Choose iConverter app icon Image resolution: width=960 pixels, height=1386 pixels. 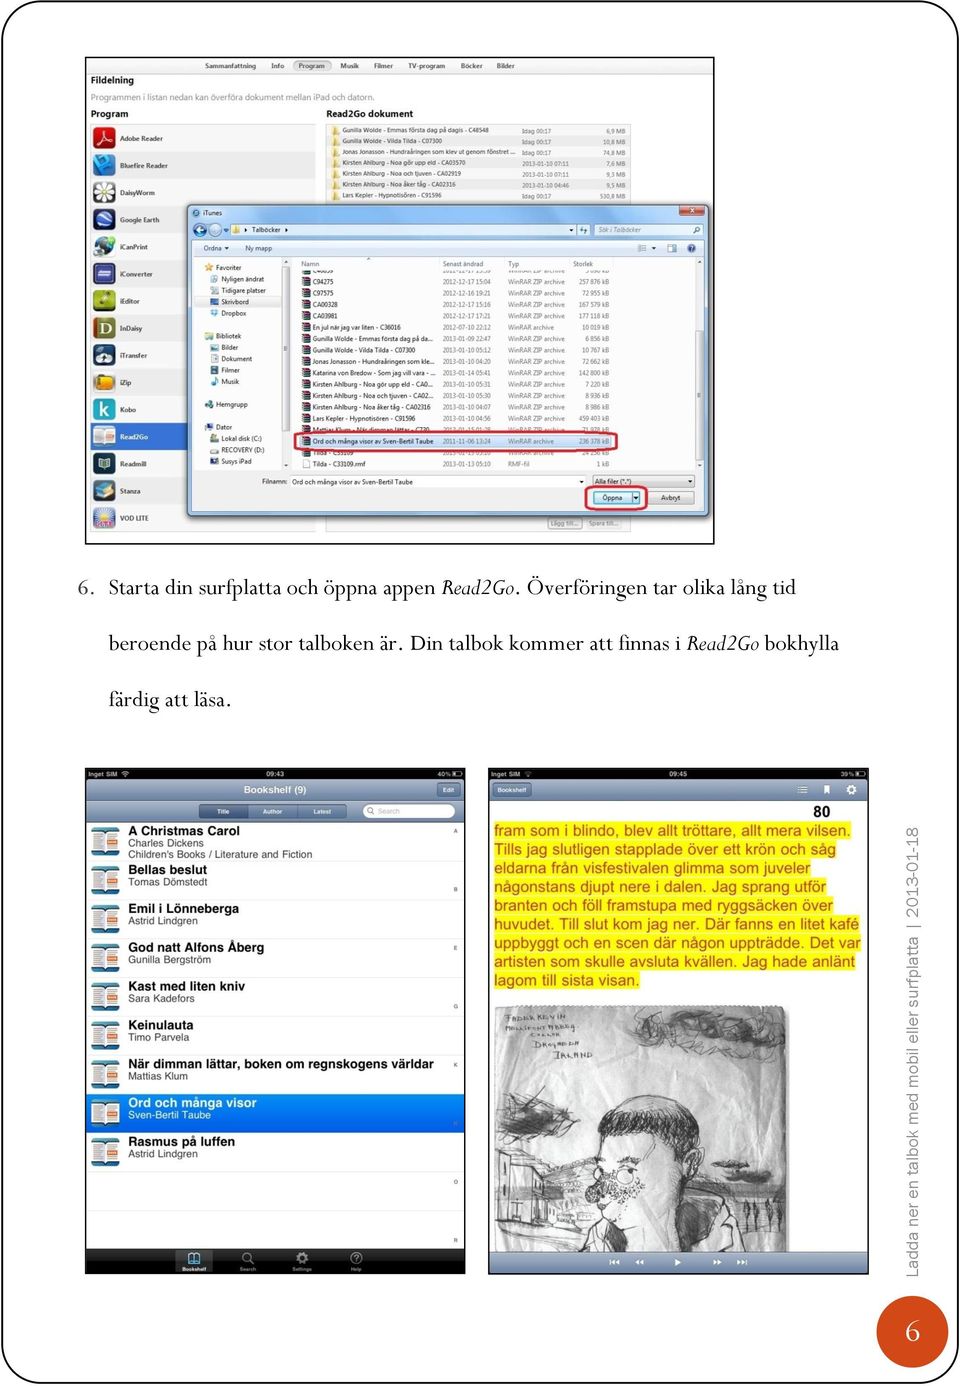coord(105,274)
